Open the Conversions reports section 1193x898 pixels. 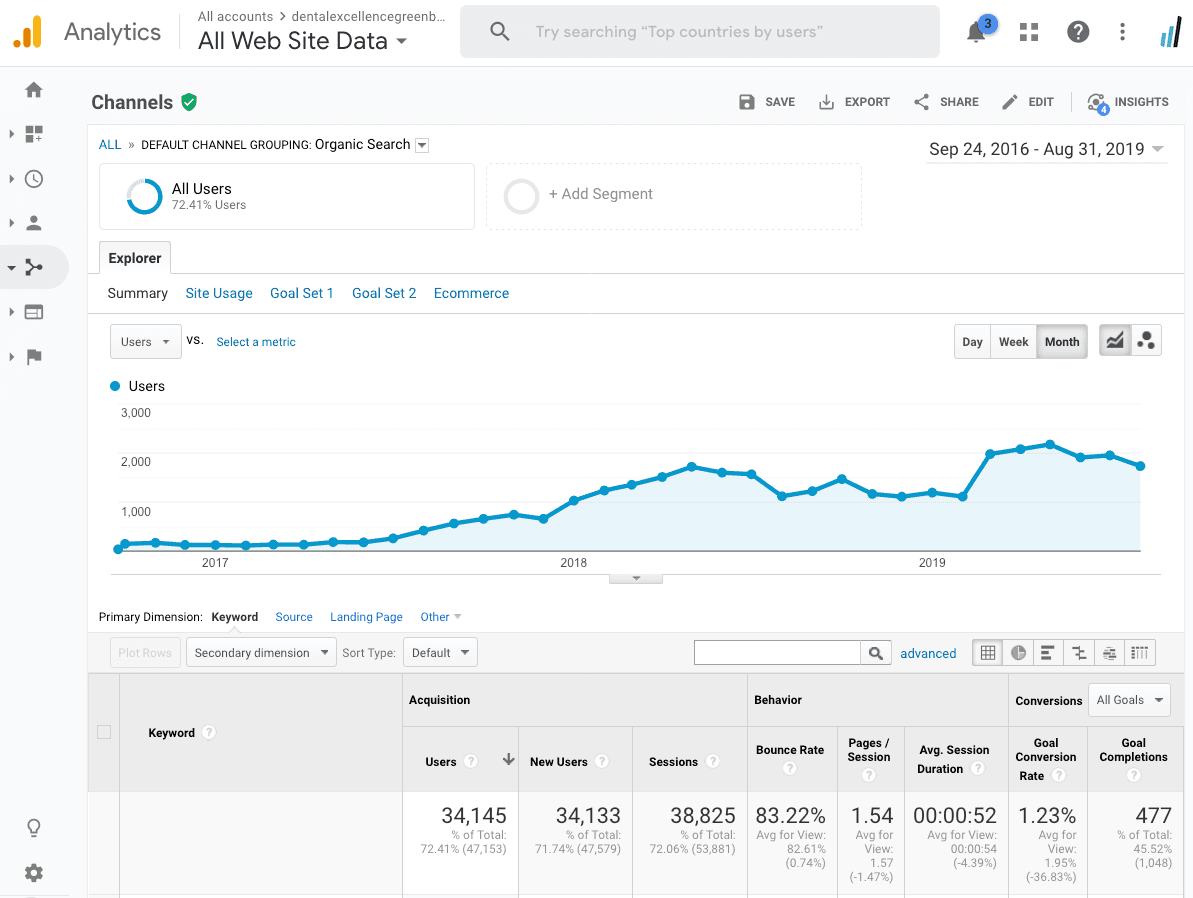coord(33,356)
